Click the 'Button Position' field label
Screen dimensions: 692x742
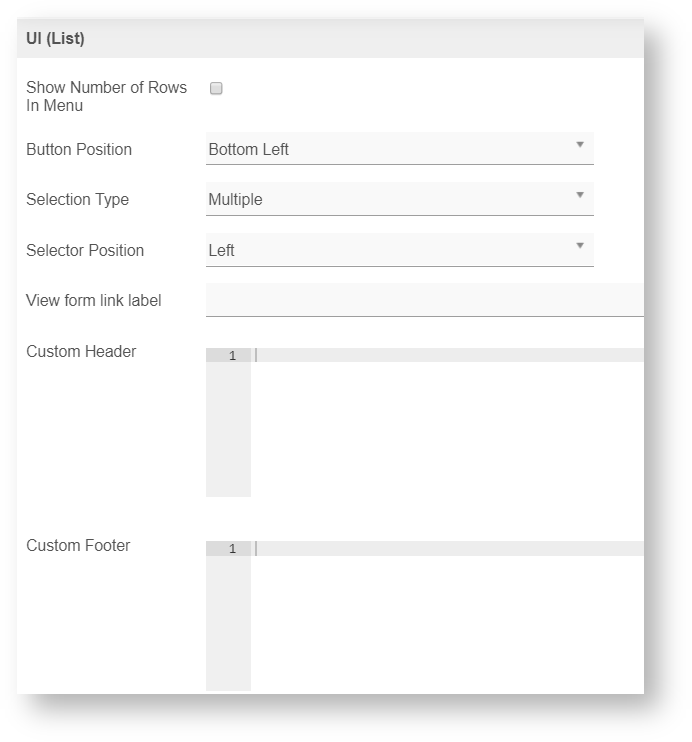pyautogui.click(x=79, y=150)
